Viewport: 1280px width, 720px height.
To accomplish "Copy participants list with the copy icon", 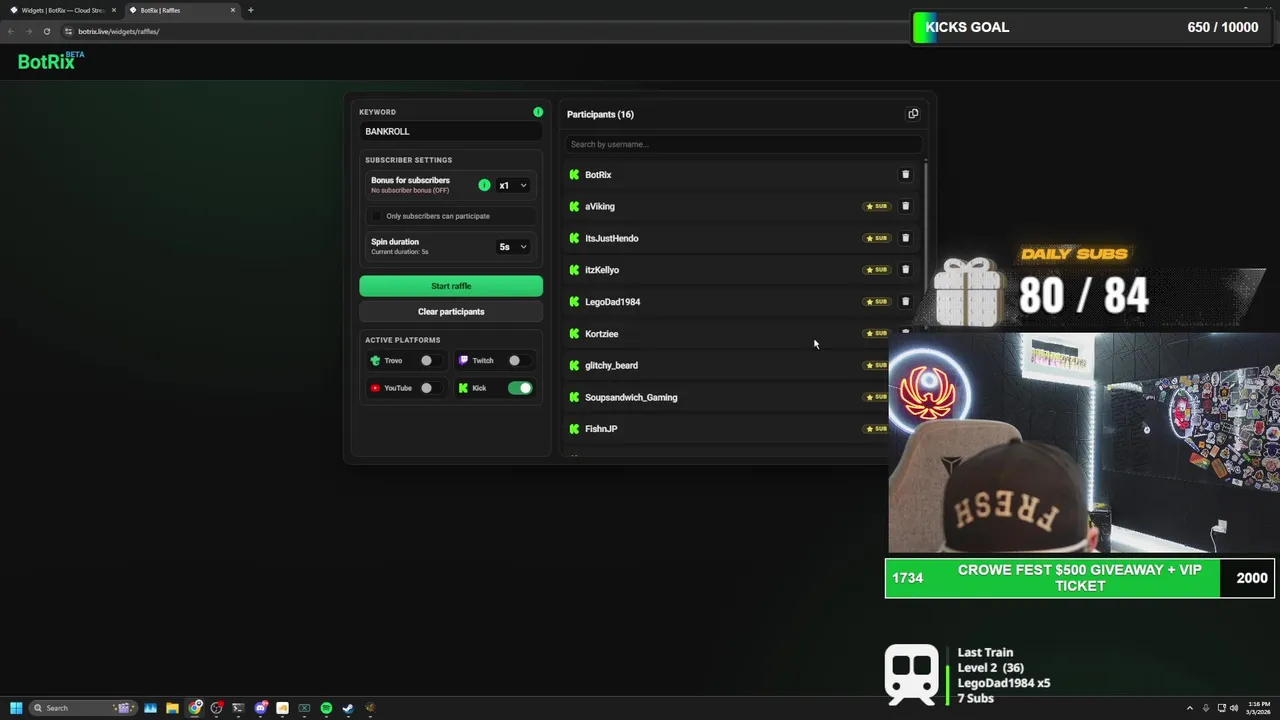I will [913, 114].
